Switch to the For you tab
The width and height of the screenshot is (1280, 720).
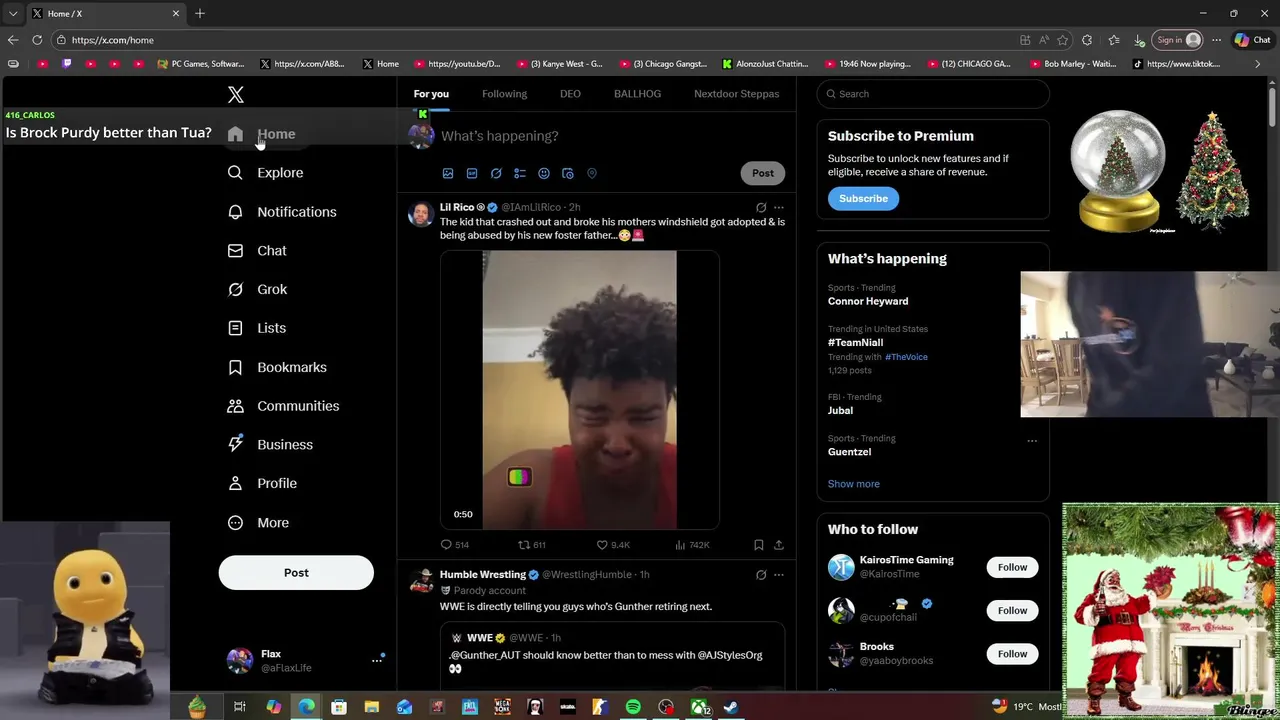click(431, 94)
